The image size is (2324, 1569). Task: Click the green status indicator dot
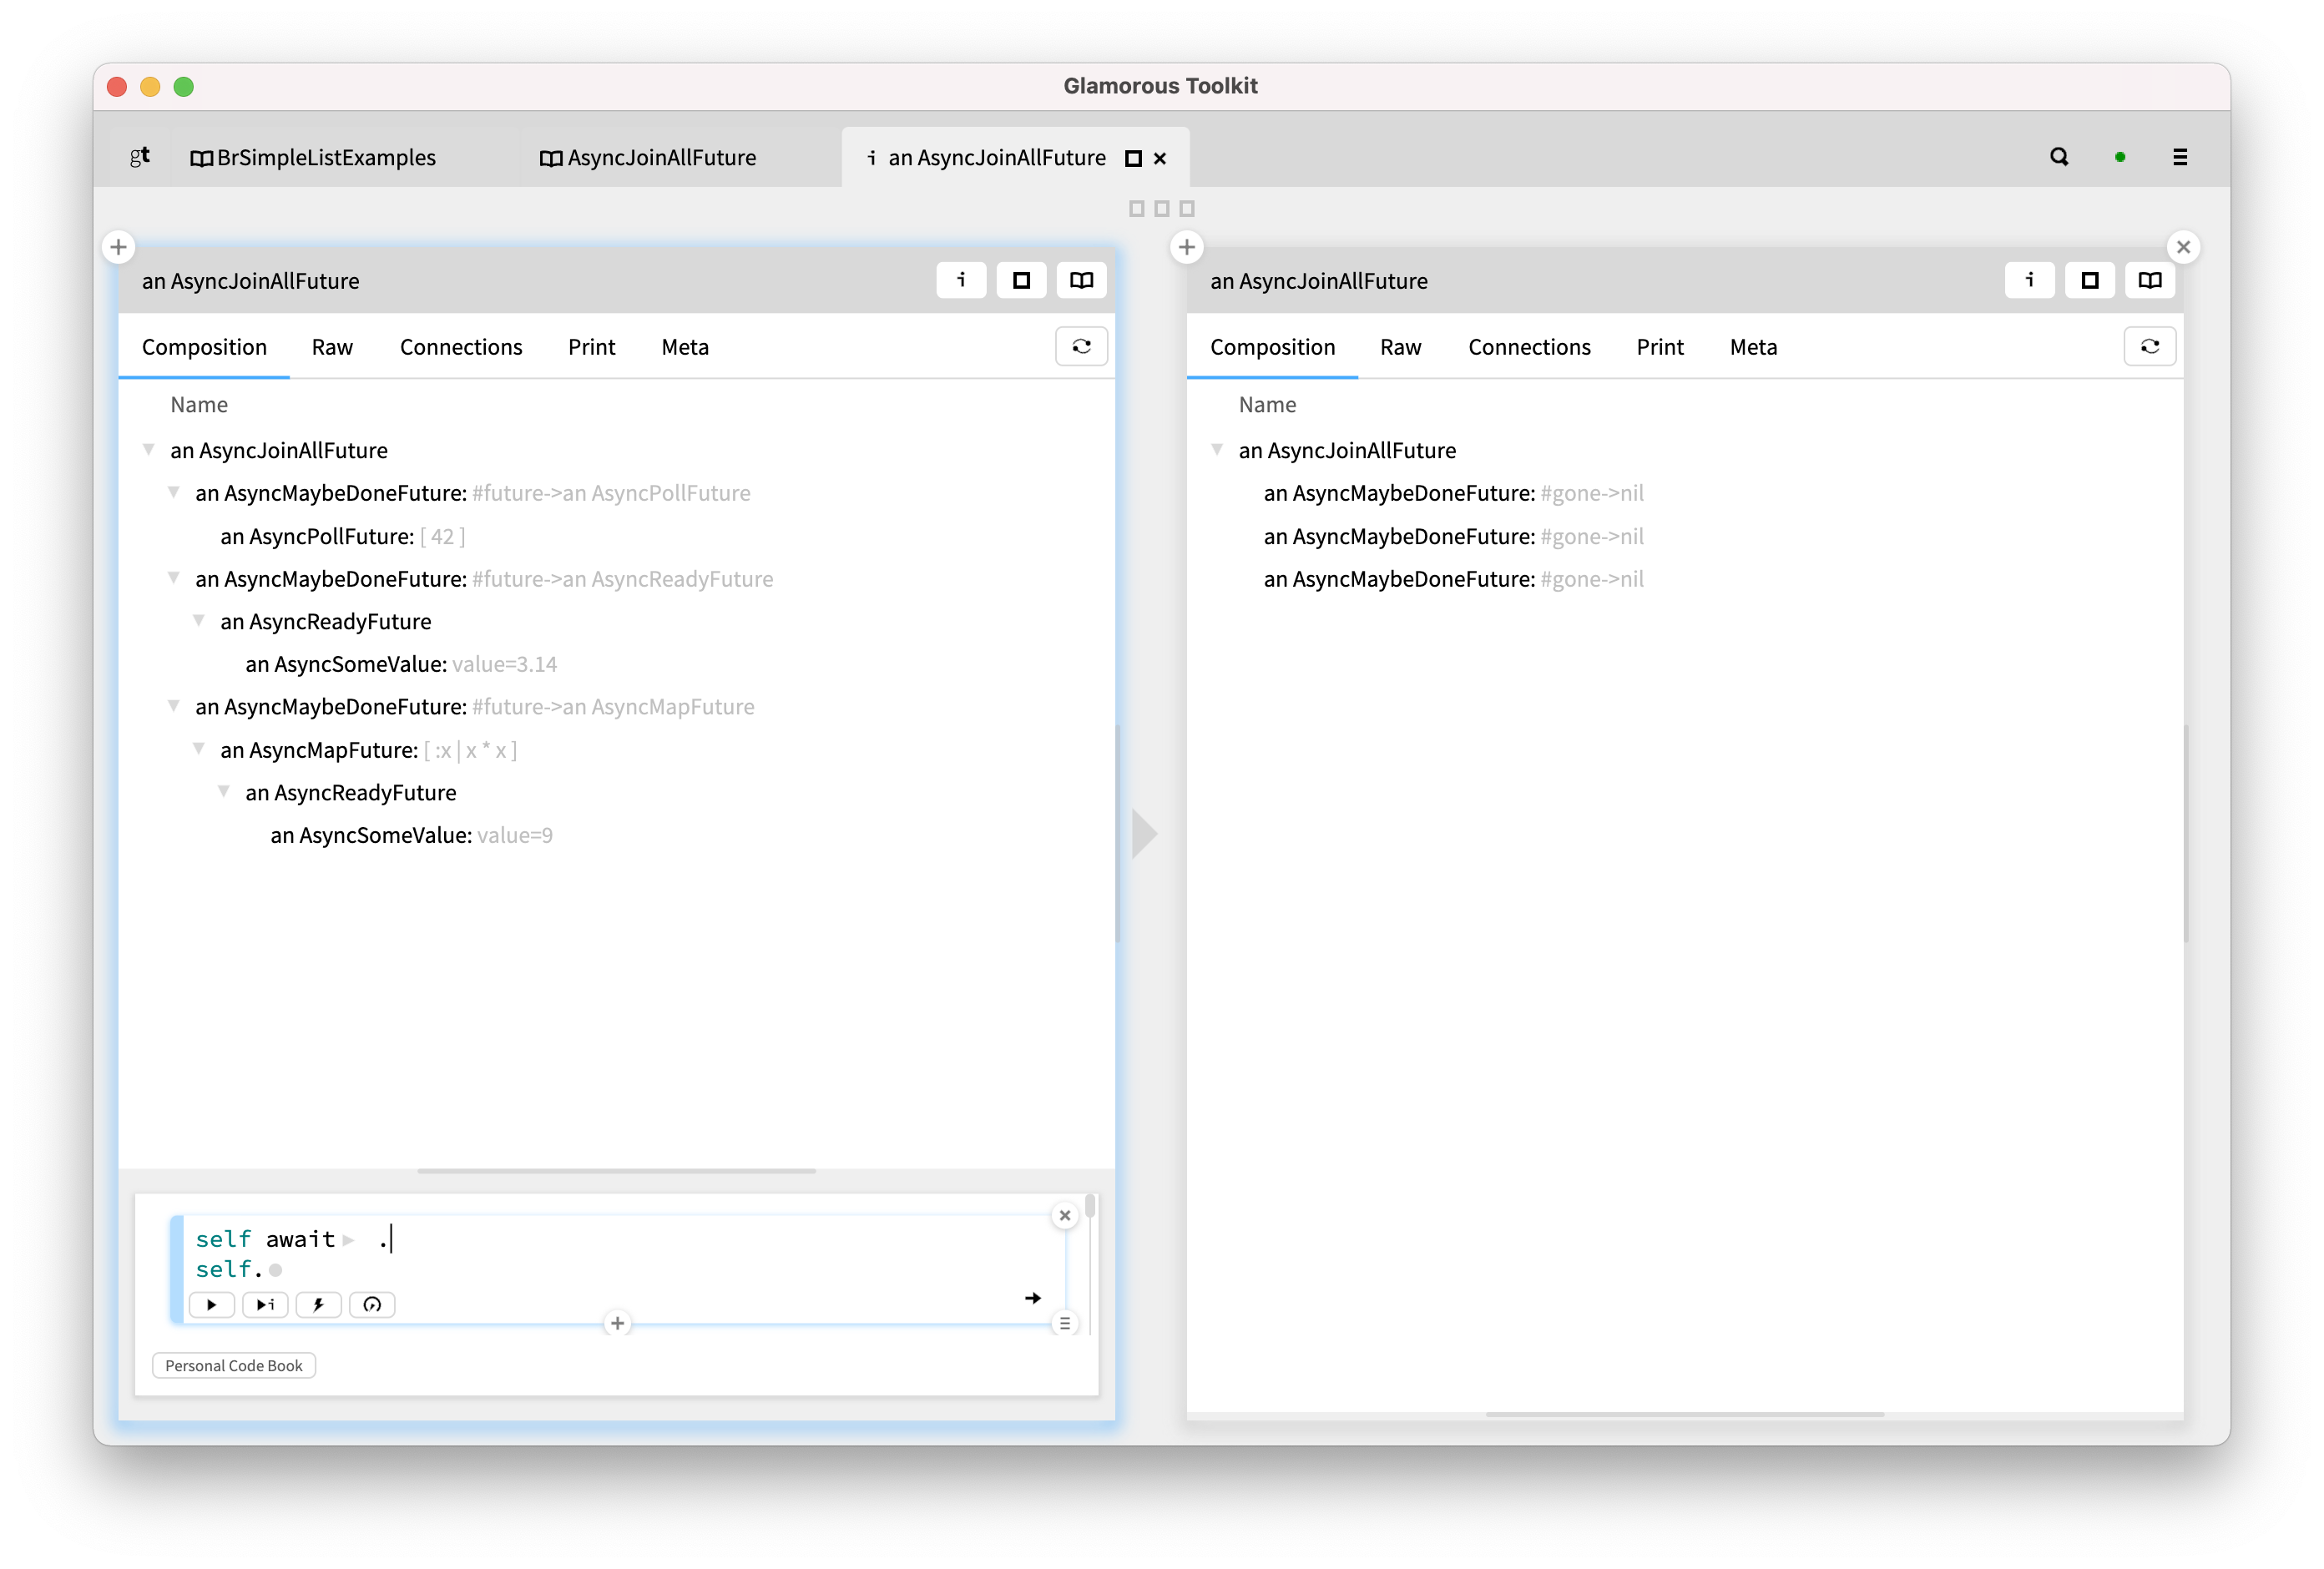[x=2120, y=157]
